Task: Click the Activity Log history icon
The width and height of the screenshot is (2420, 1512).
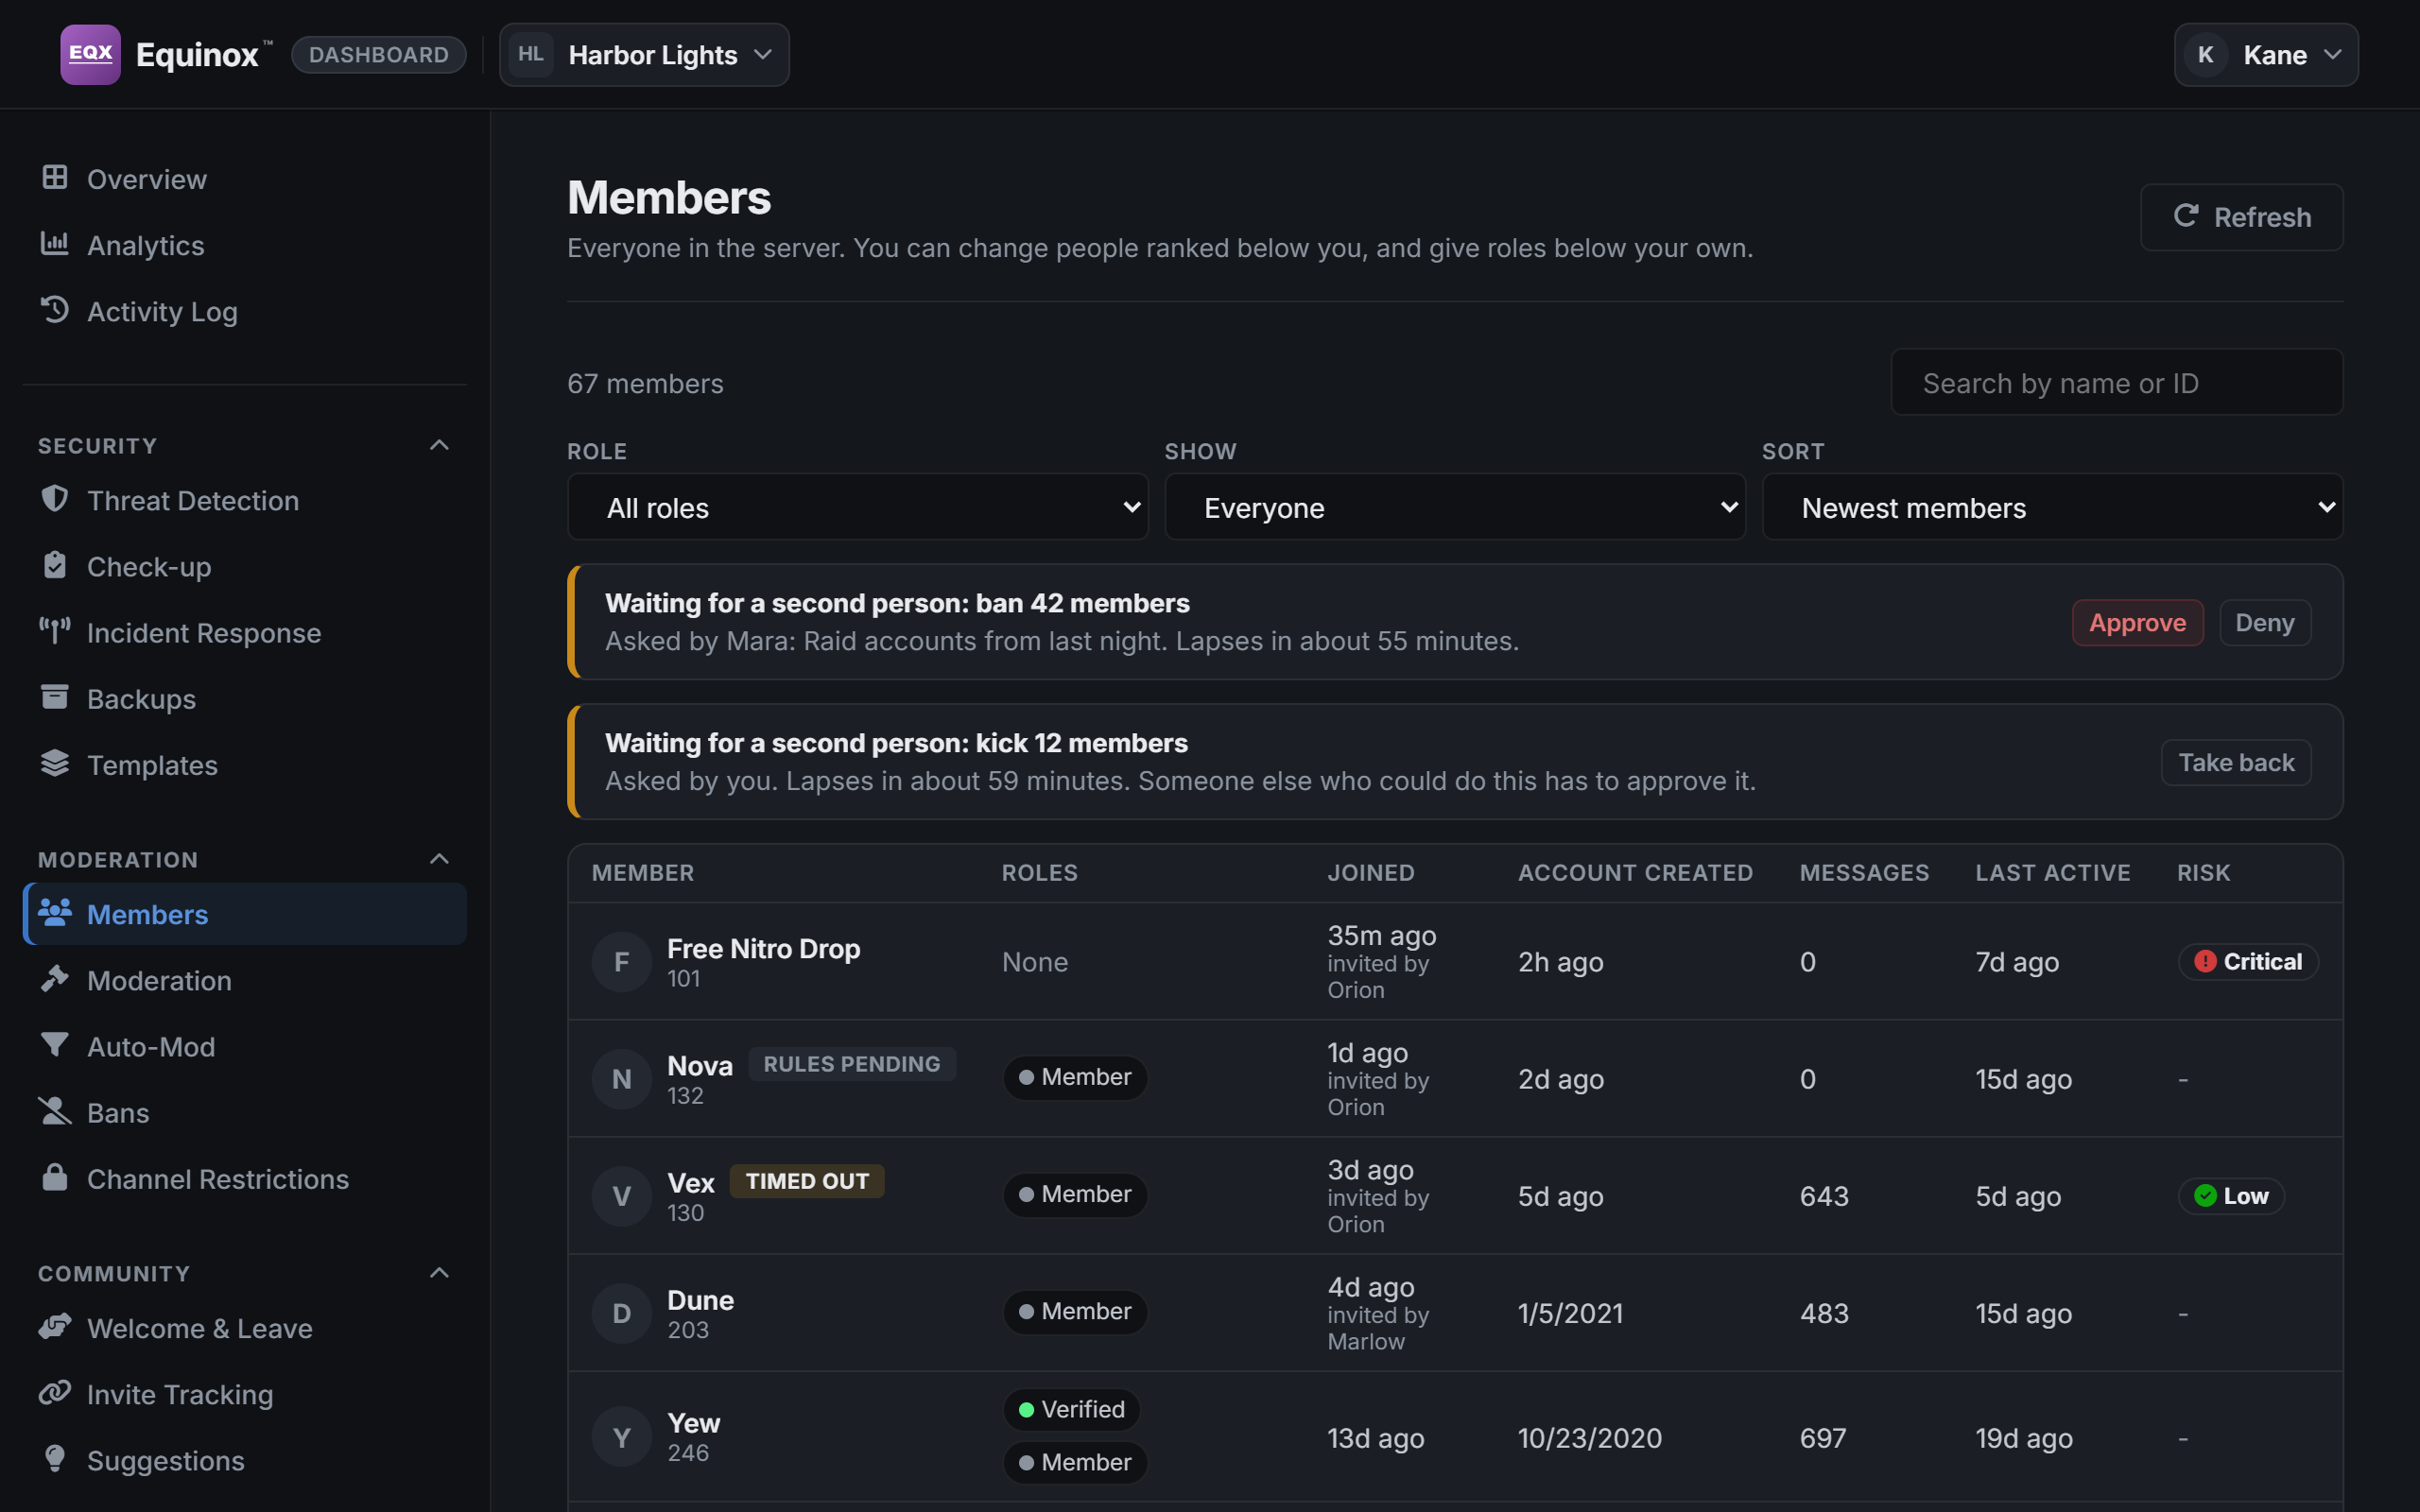Action: coord(55,310)
